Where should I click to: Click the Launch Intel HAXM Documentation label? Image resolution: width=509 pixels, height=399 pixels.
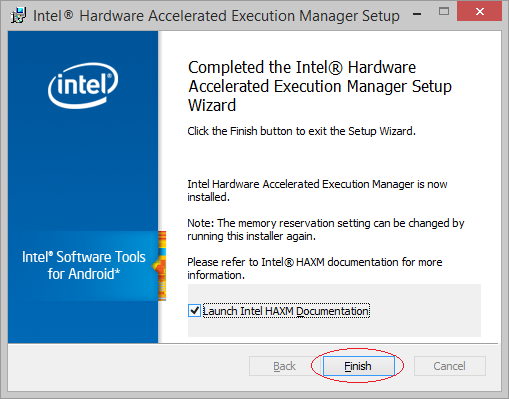pos(286,311)
